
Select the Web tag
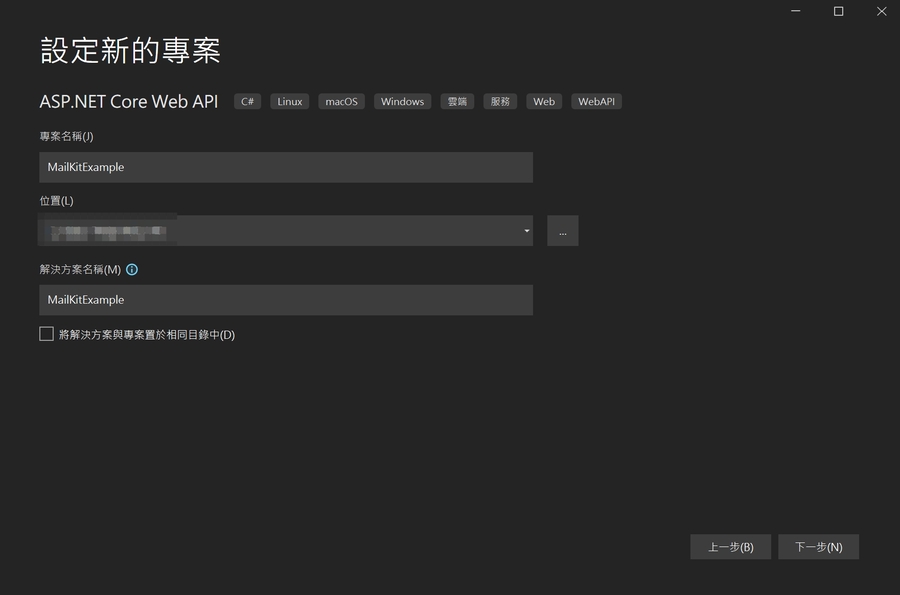pyautogui.click(x=543, y=101)
